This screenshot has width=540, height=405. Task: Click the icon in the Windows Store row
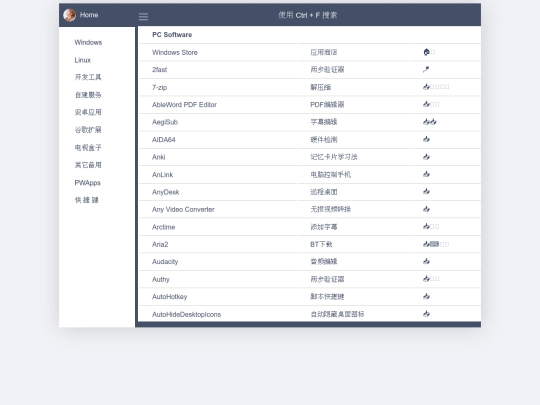tap(426, 52)
